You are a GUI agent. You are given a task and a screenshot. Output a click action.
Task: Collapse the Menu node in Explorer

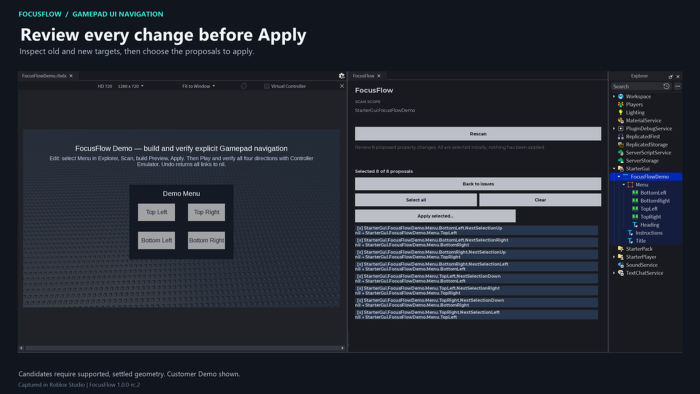click(624, 185)
